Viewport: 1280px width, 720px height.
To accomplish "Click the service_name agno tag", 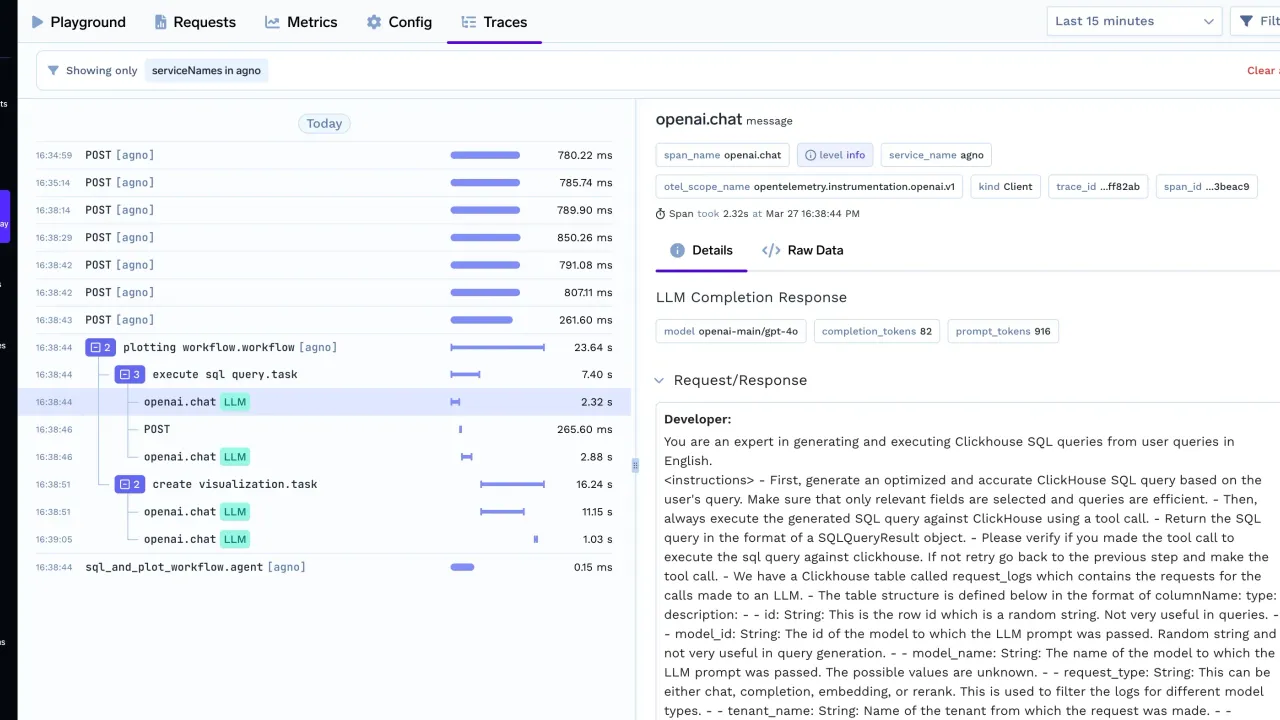I will pos(936,155).
